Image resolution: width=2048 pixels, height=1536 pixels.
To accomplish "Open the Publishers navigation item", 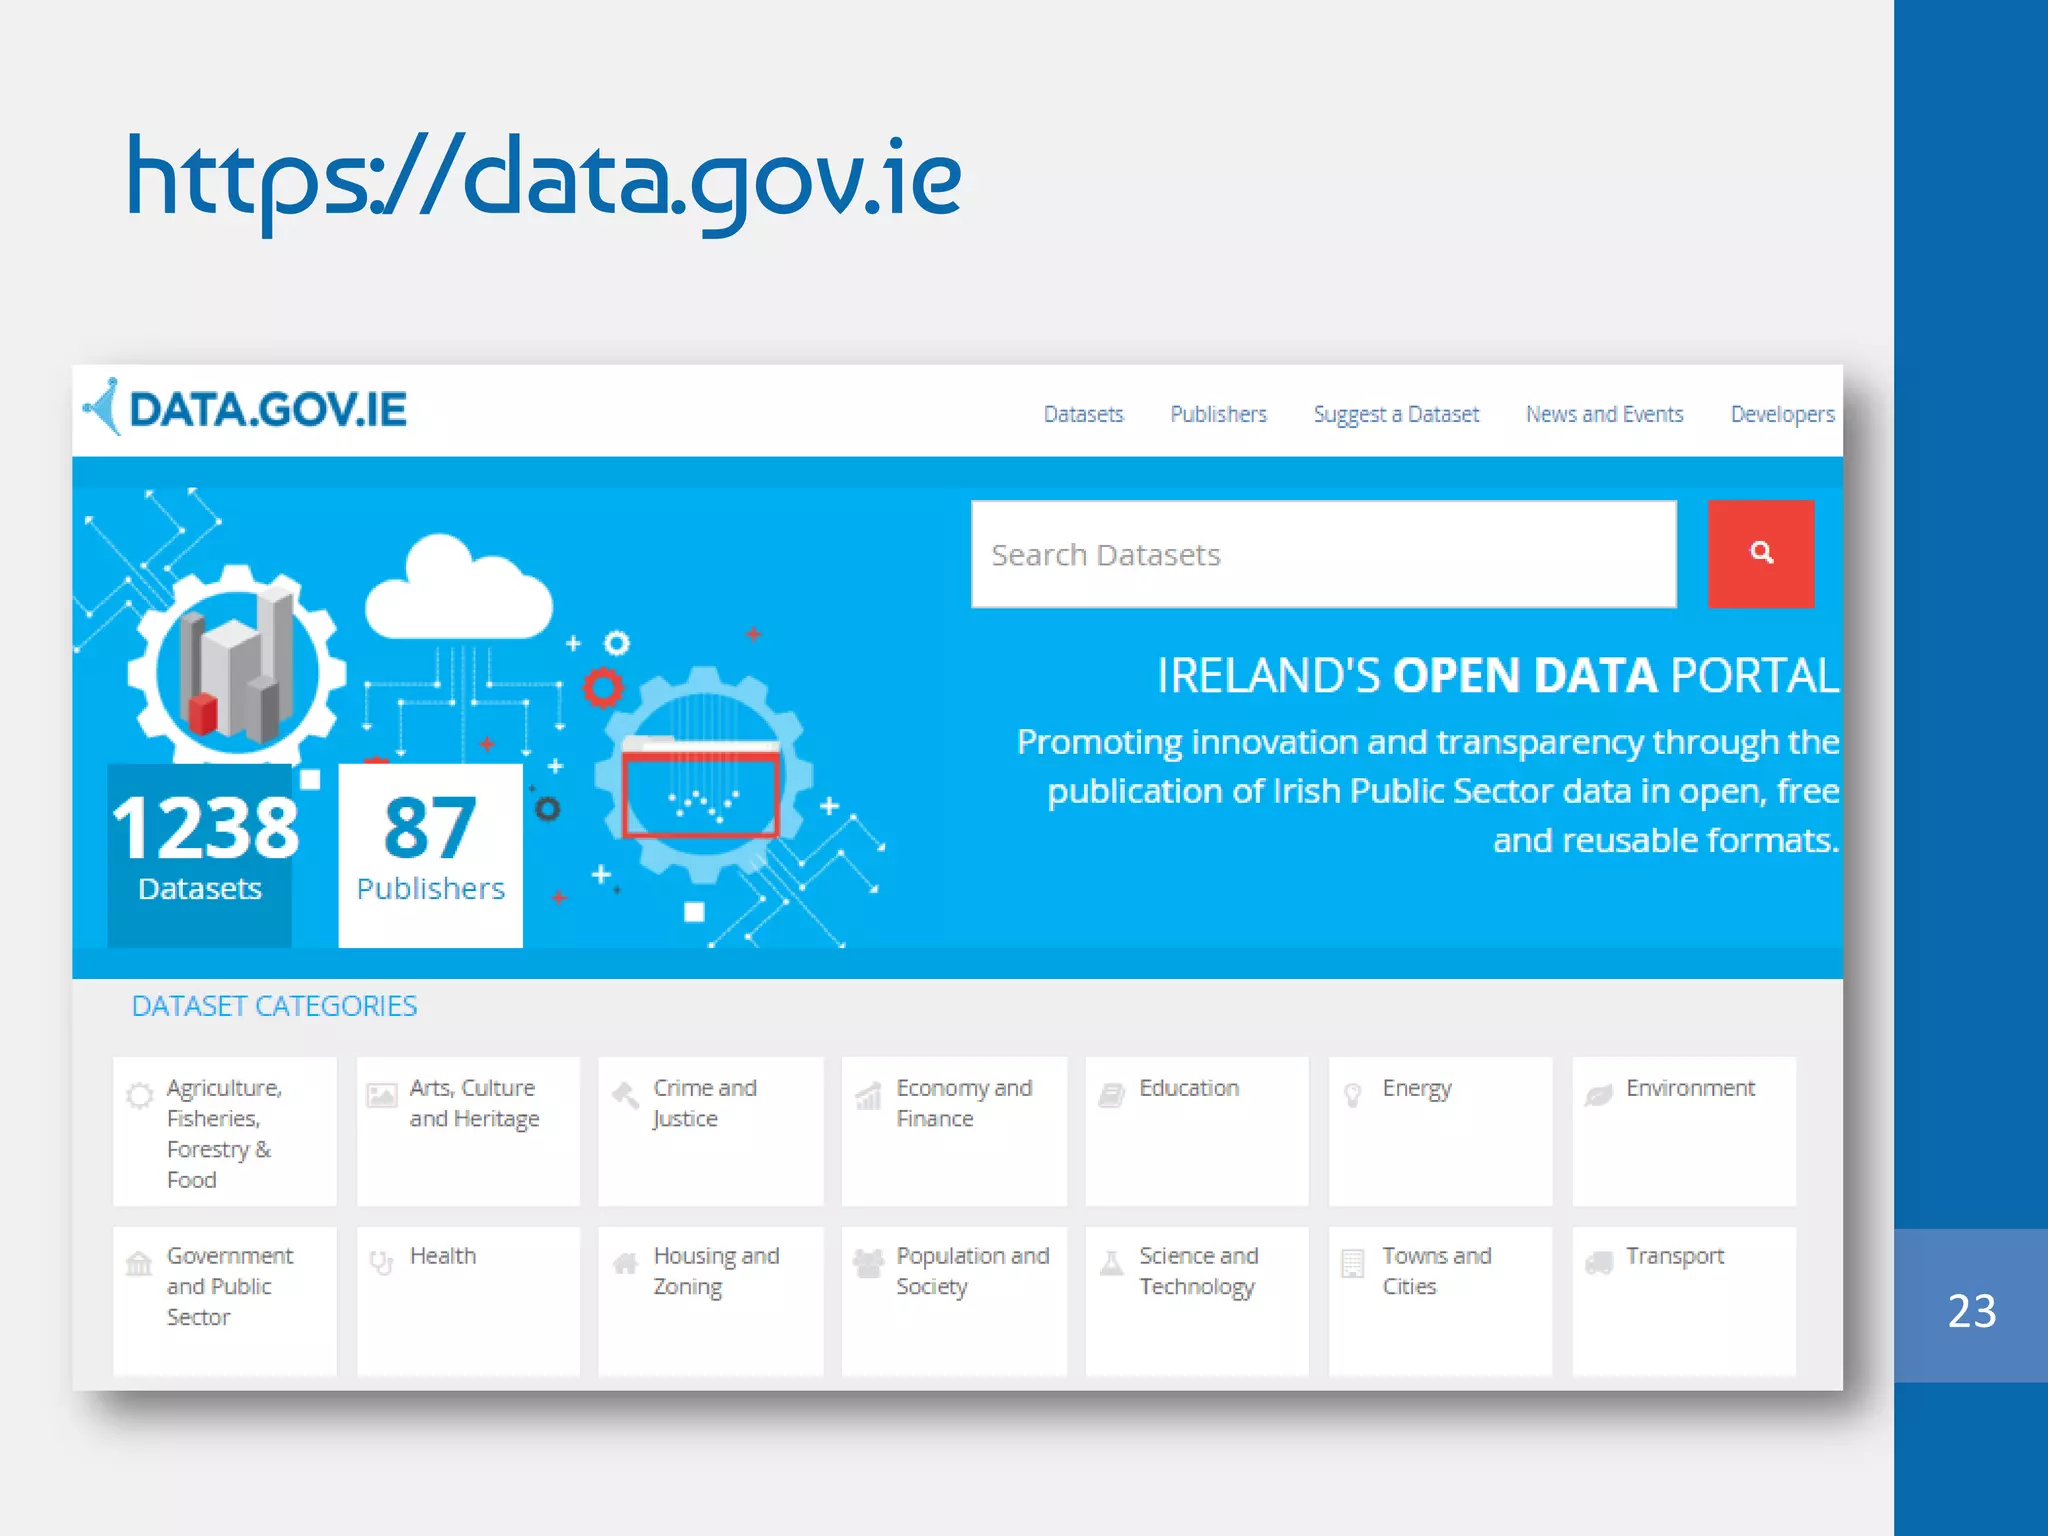I will point(1218,414).
